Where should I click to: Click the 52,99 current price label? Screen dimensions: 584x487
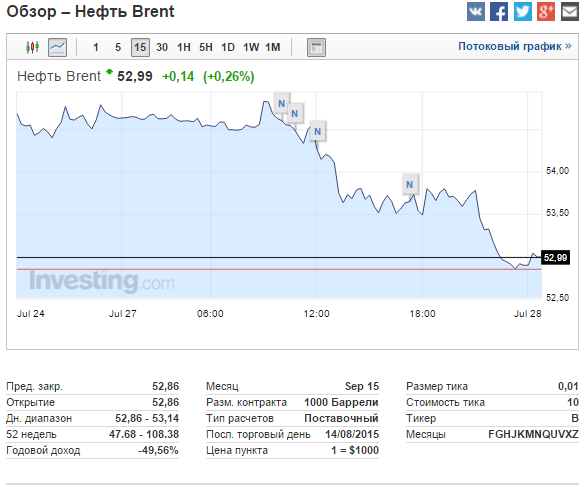click(x=555, y=258)
